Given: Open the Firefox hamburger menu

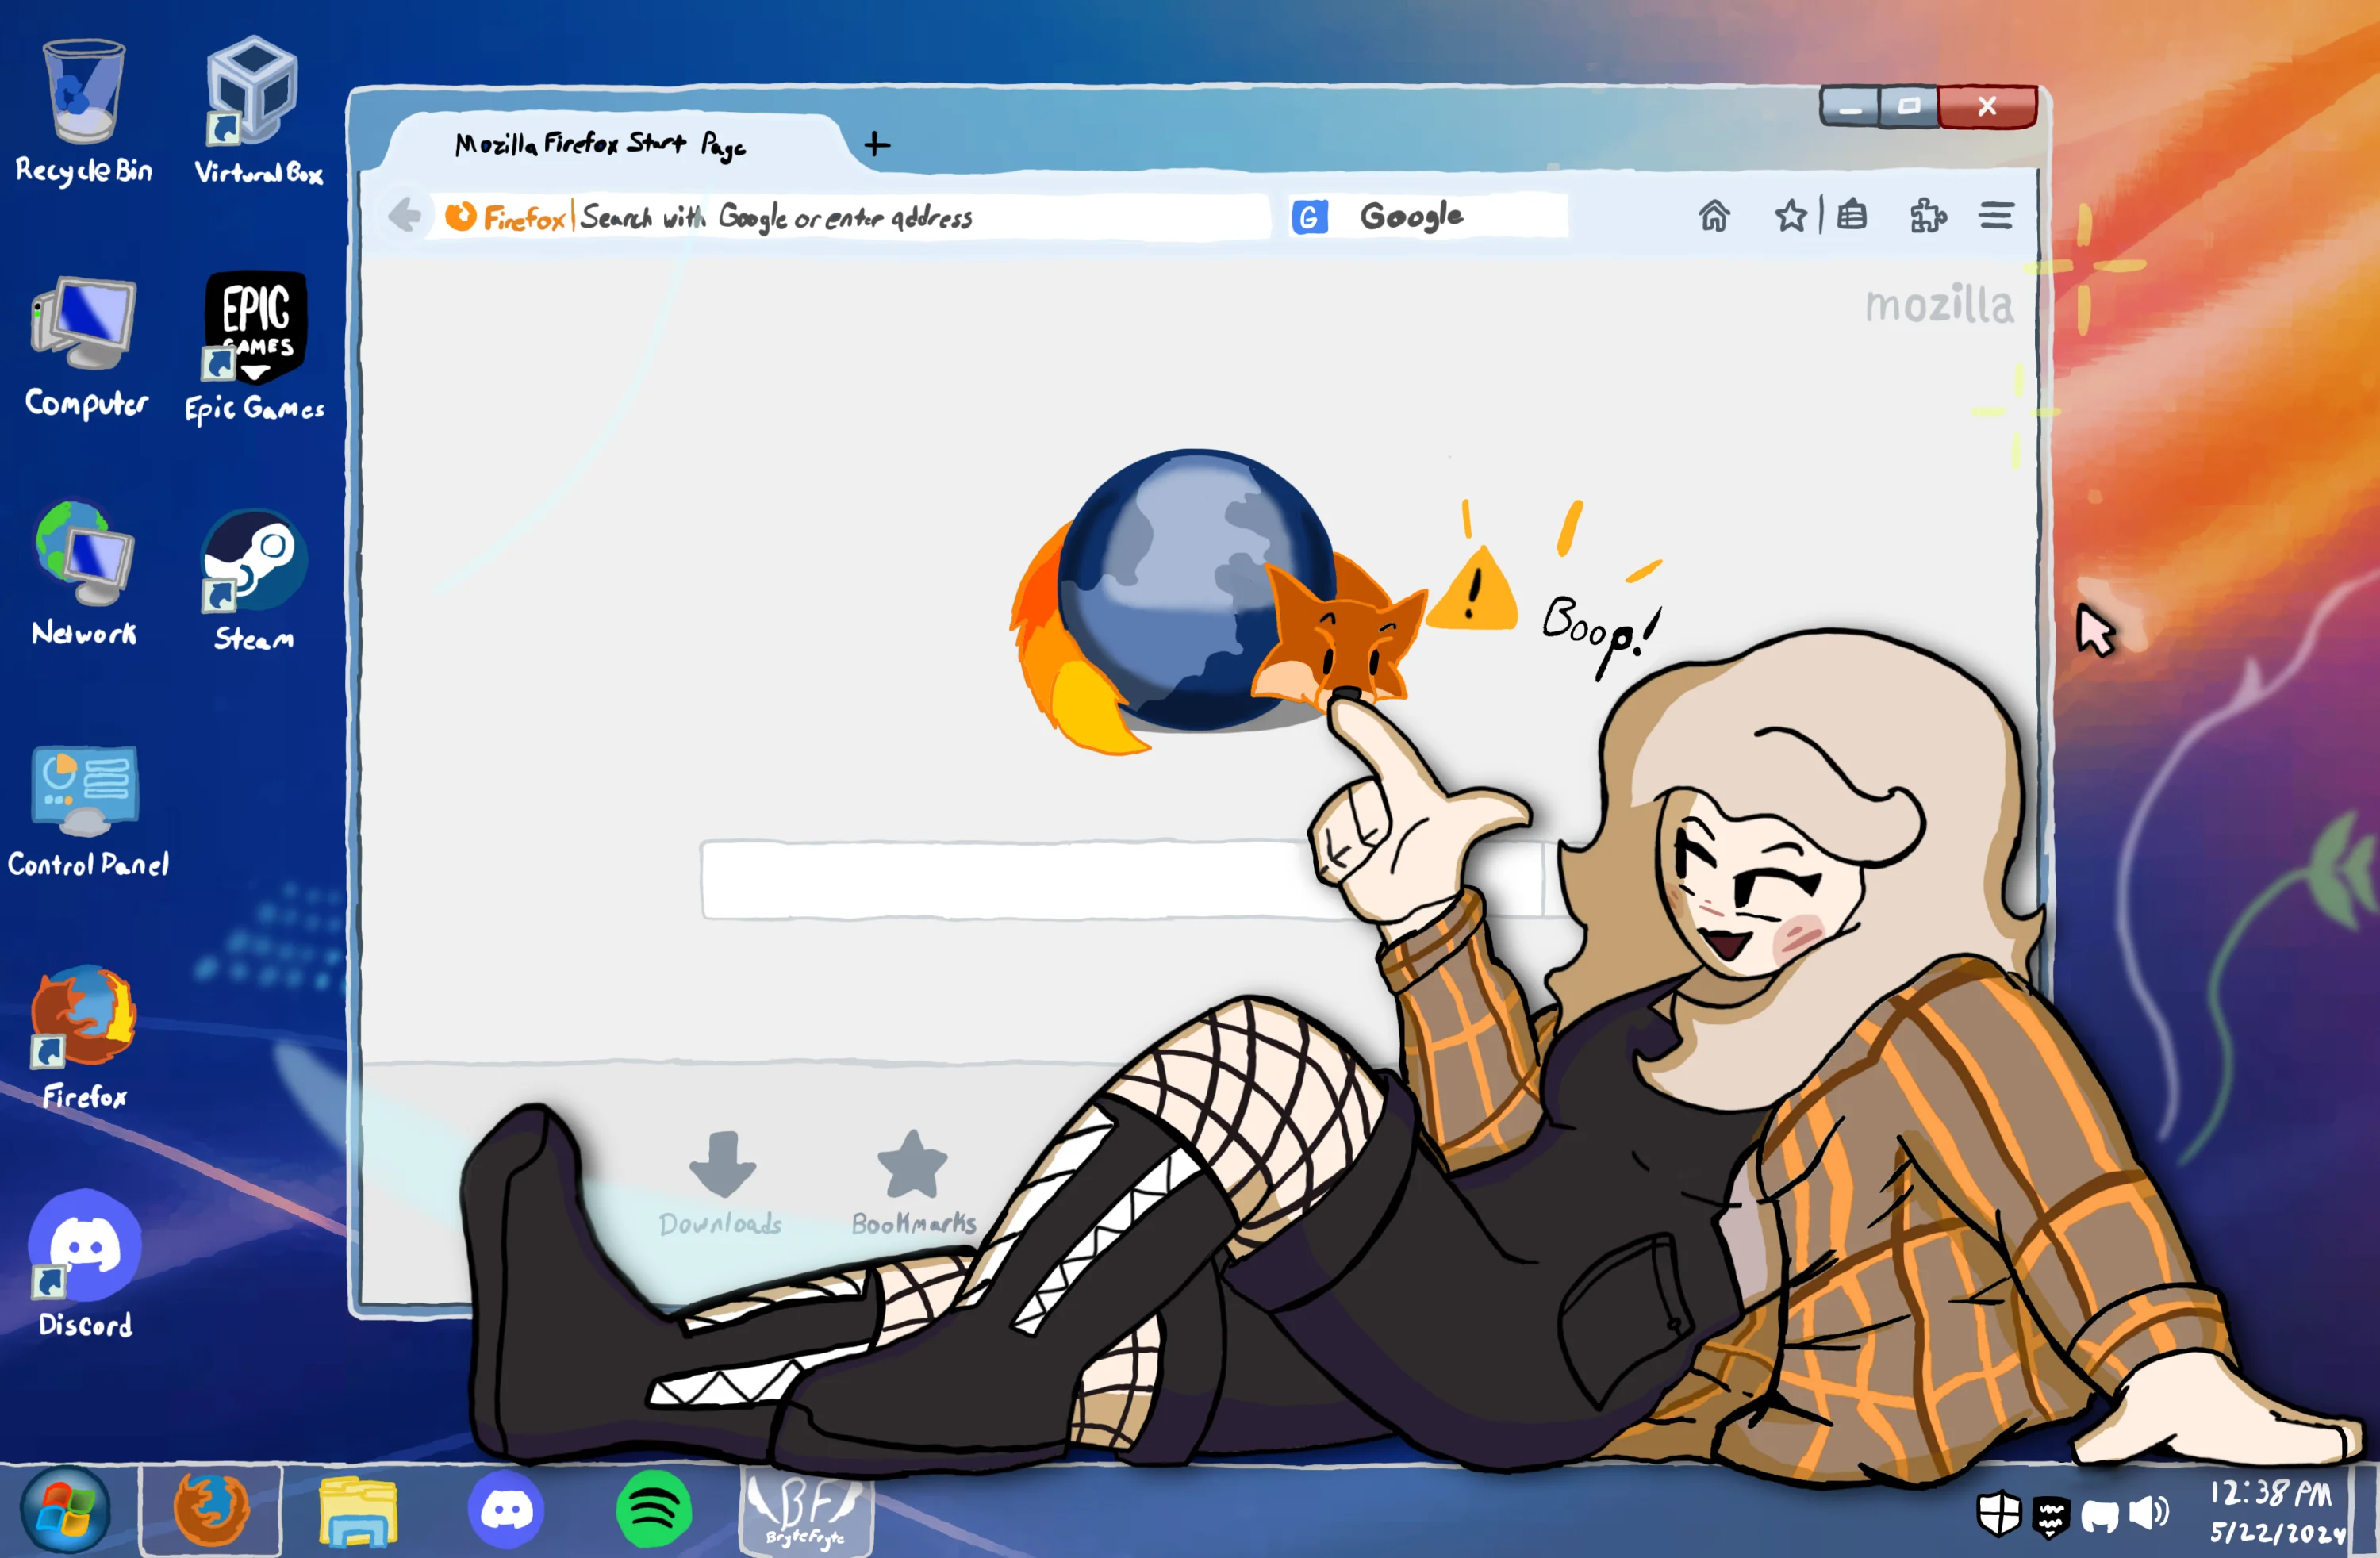Looking at the screenshot, I should coord(1996,215).
